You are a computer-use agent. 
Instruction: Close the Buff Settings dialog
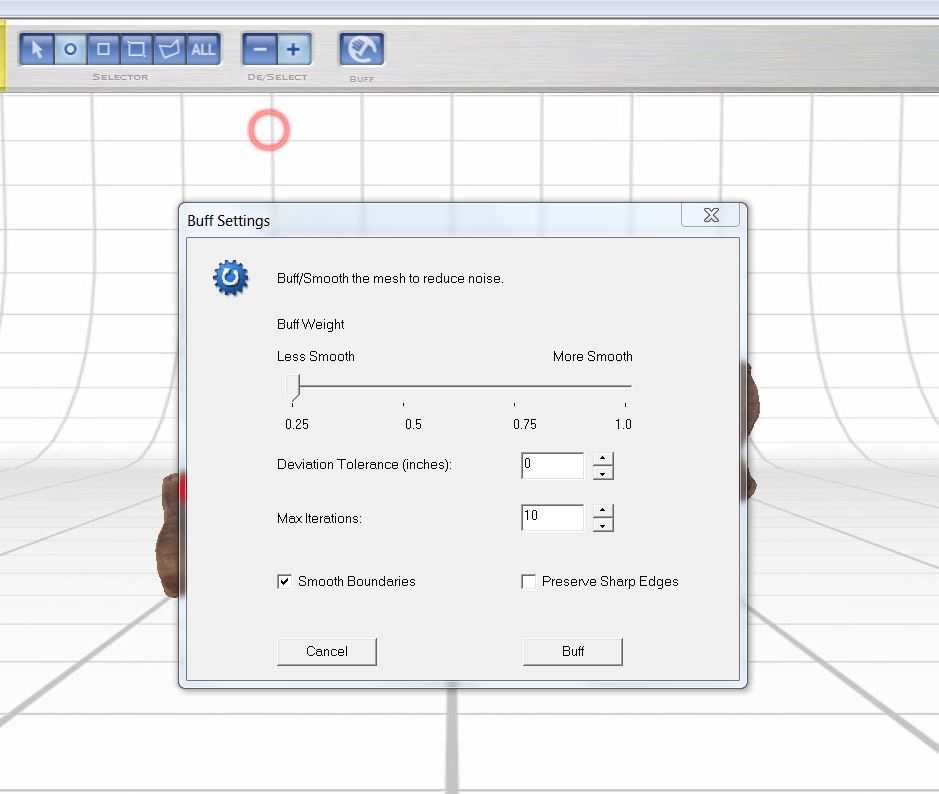(711, 215)
